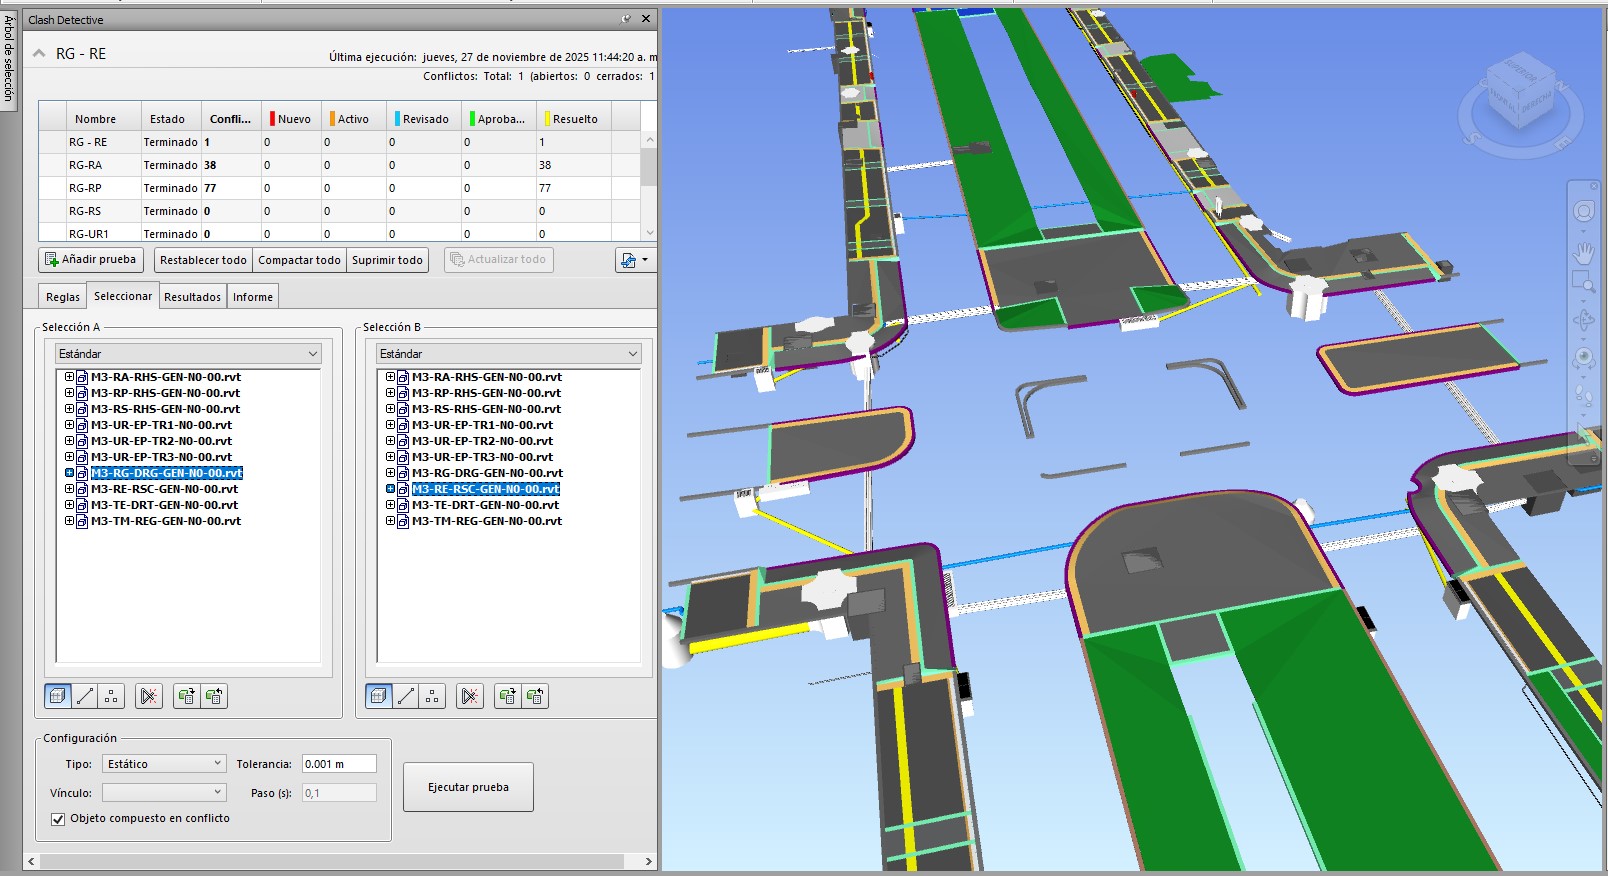Collapse the RG - RE test header
Image resolution: width=1608 pixels, height=876 pixels.
[39, 54]
